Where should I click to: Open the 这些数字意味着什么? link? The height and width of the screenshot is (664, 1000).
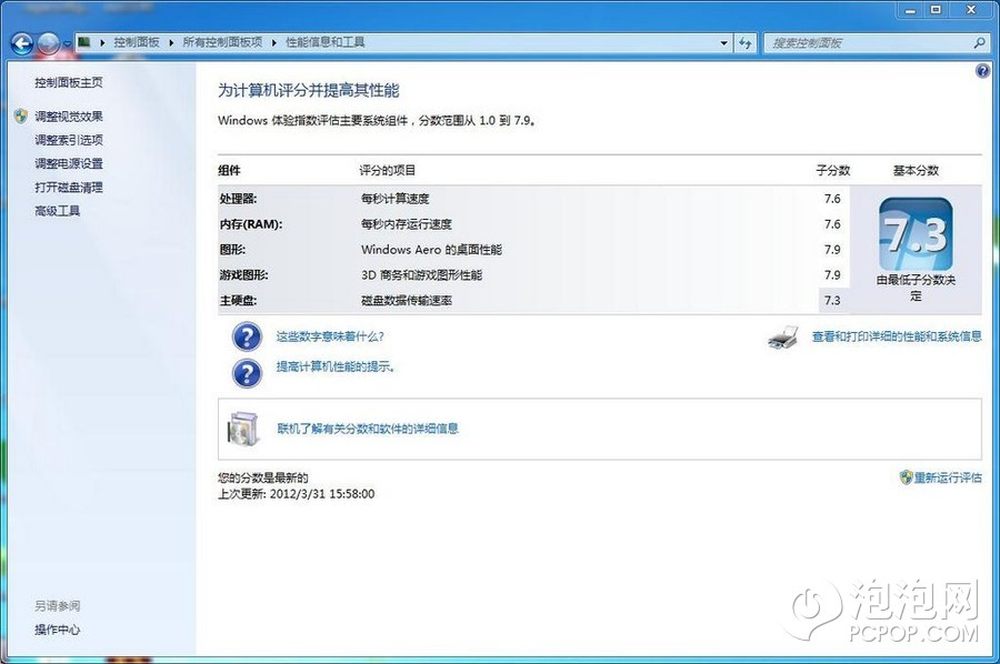pyautogui.click(x=330, y=336)
